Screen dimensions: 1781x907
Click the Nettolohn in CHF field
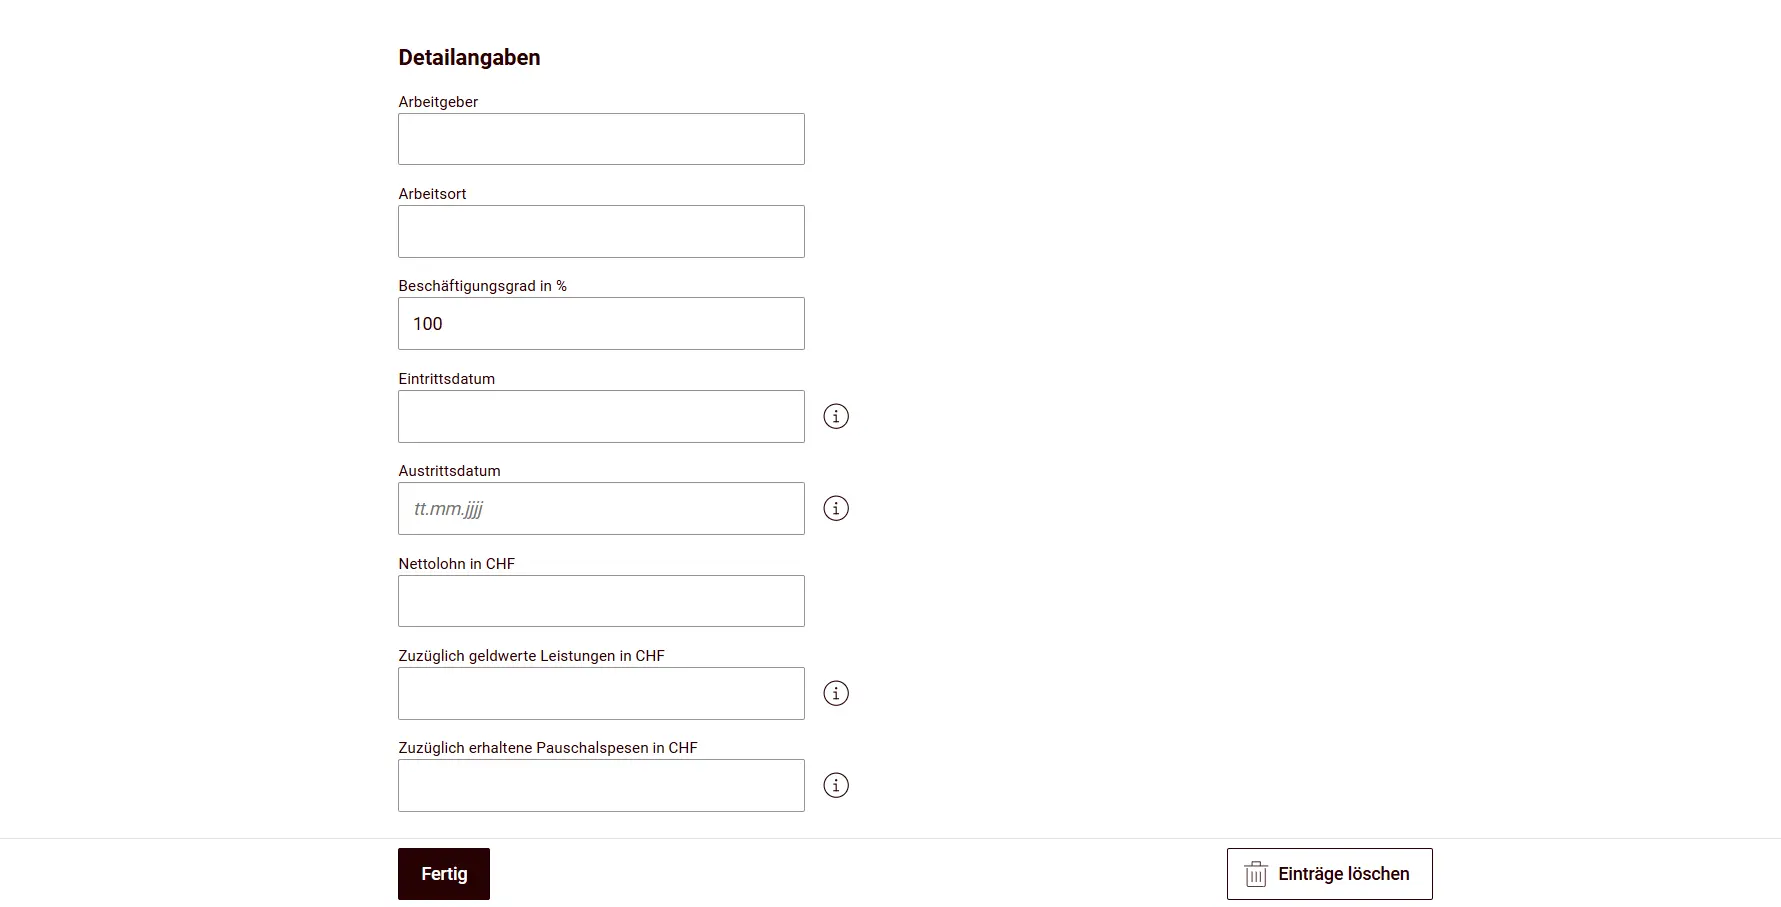[x=600, y=600]
